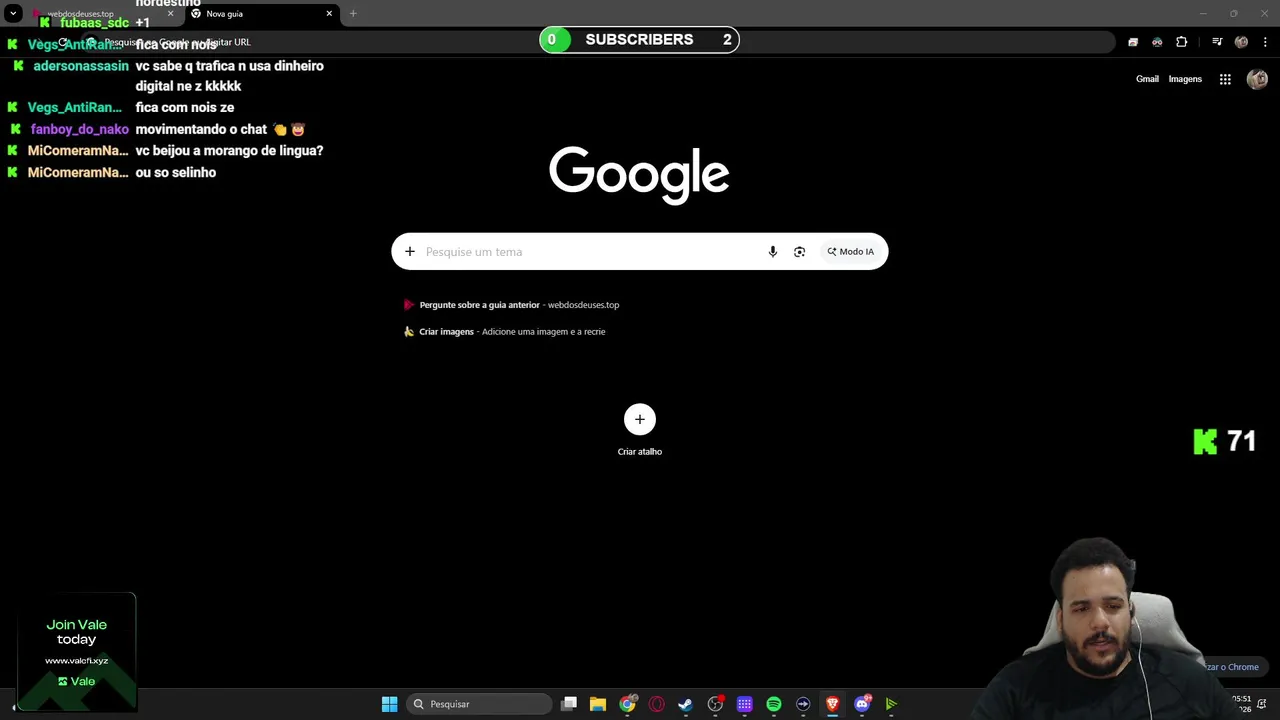Open the Google account avatar on page
This screenshot has height=720, width=1280.
point(1257,80)
